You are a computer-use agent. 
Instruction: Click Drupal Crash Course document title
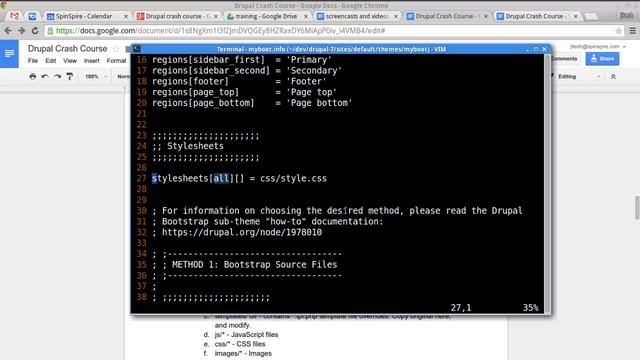[67, 49]
